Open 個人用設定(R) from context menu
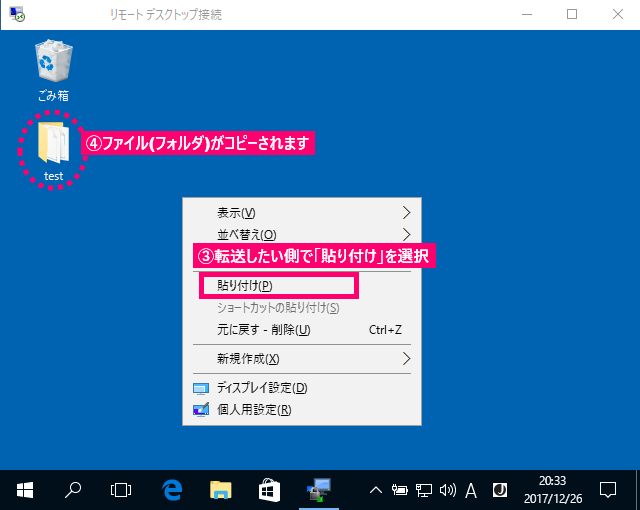This screenshot has height=510, width=640. (302, 410)
